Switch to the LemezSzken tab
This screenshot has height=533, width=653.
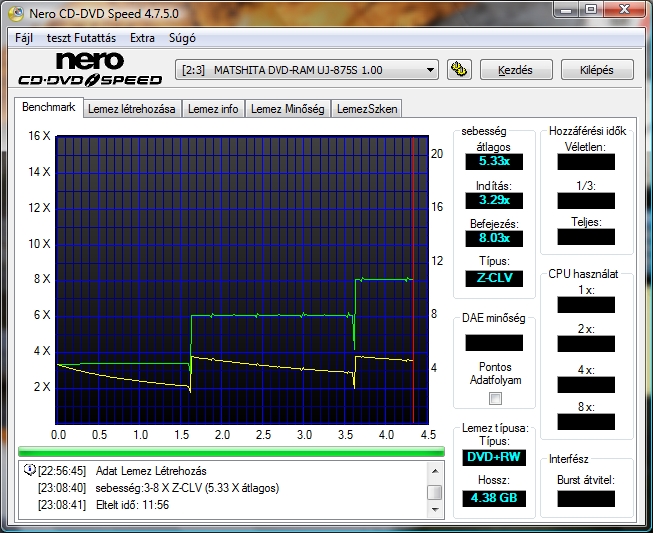click(x=367, y=109)
